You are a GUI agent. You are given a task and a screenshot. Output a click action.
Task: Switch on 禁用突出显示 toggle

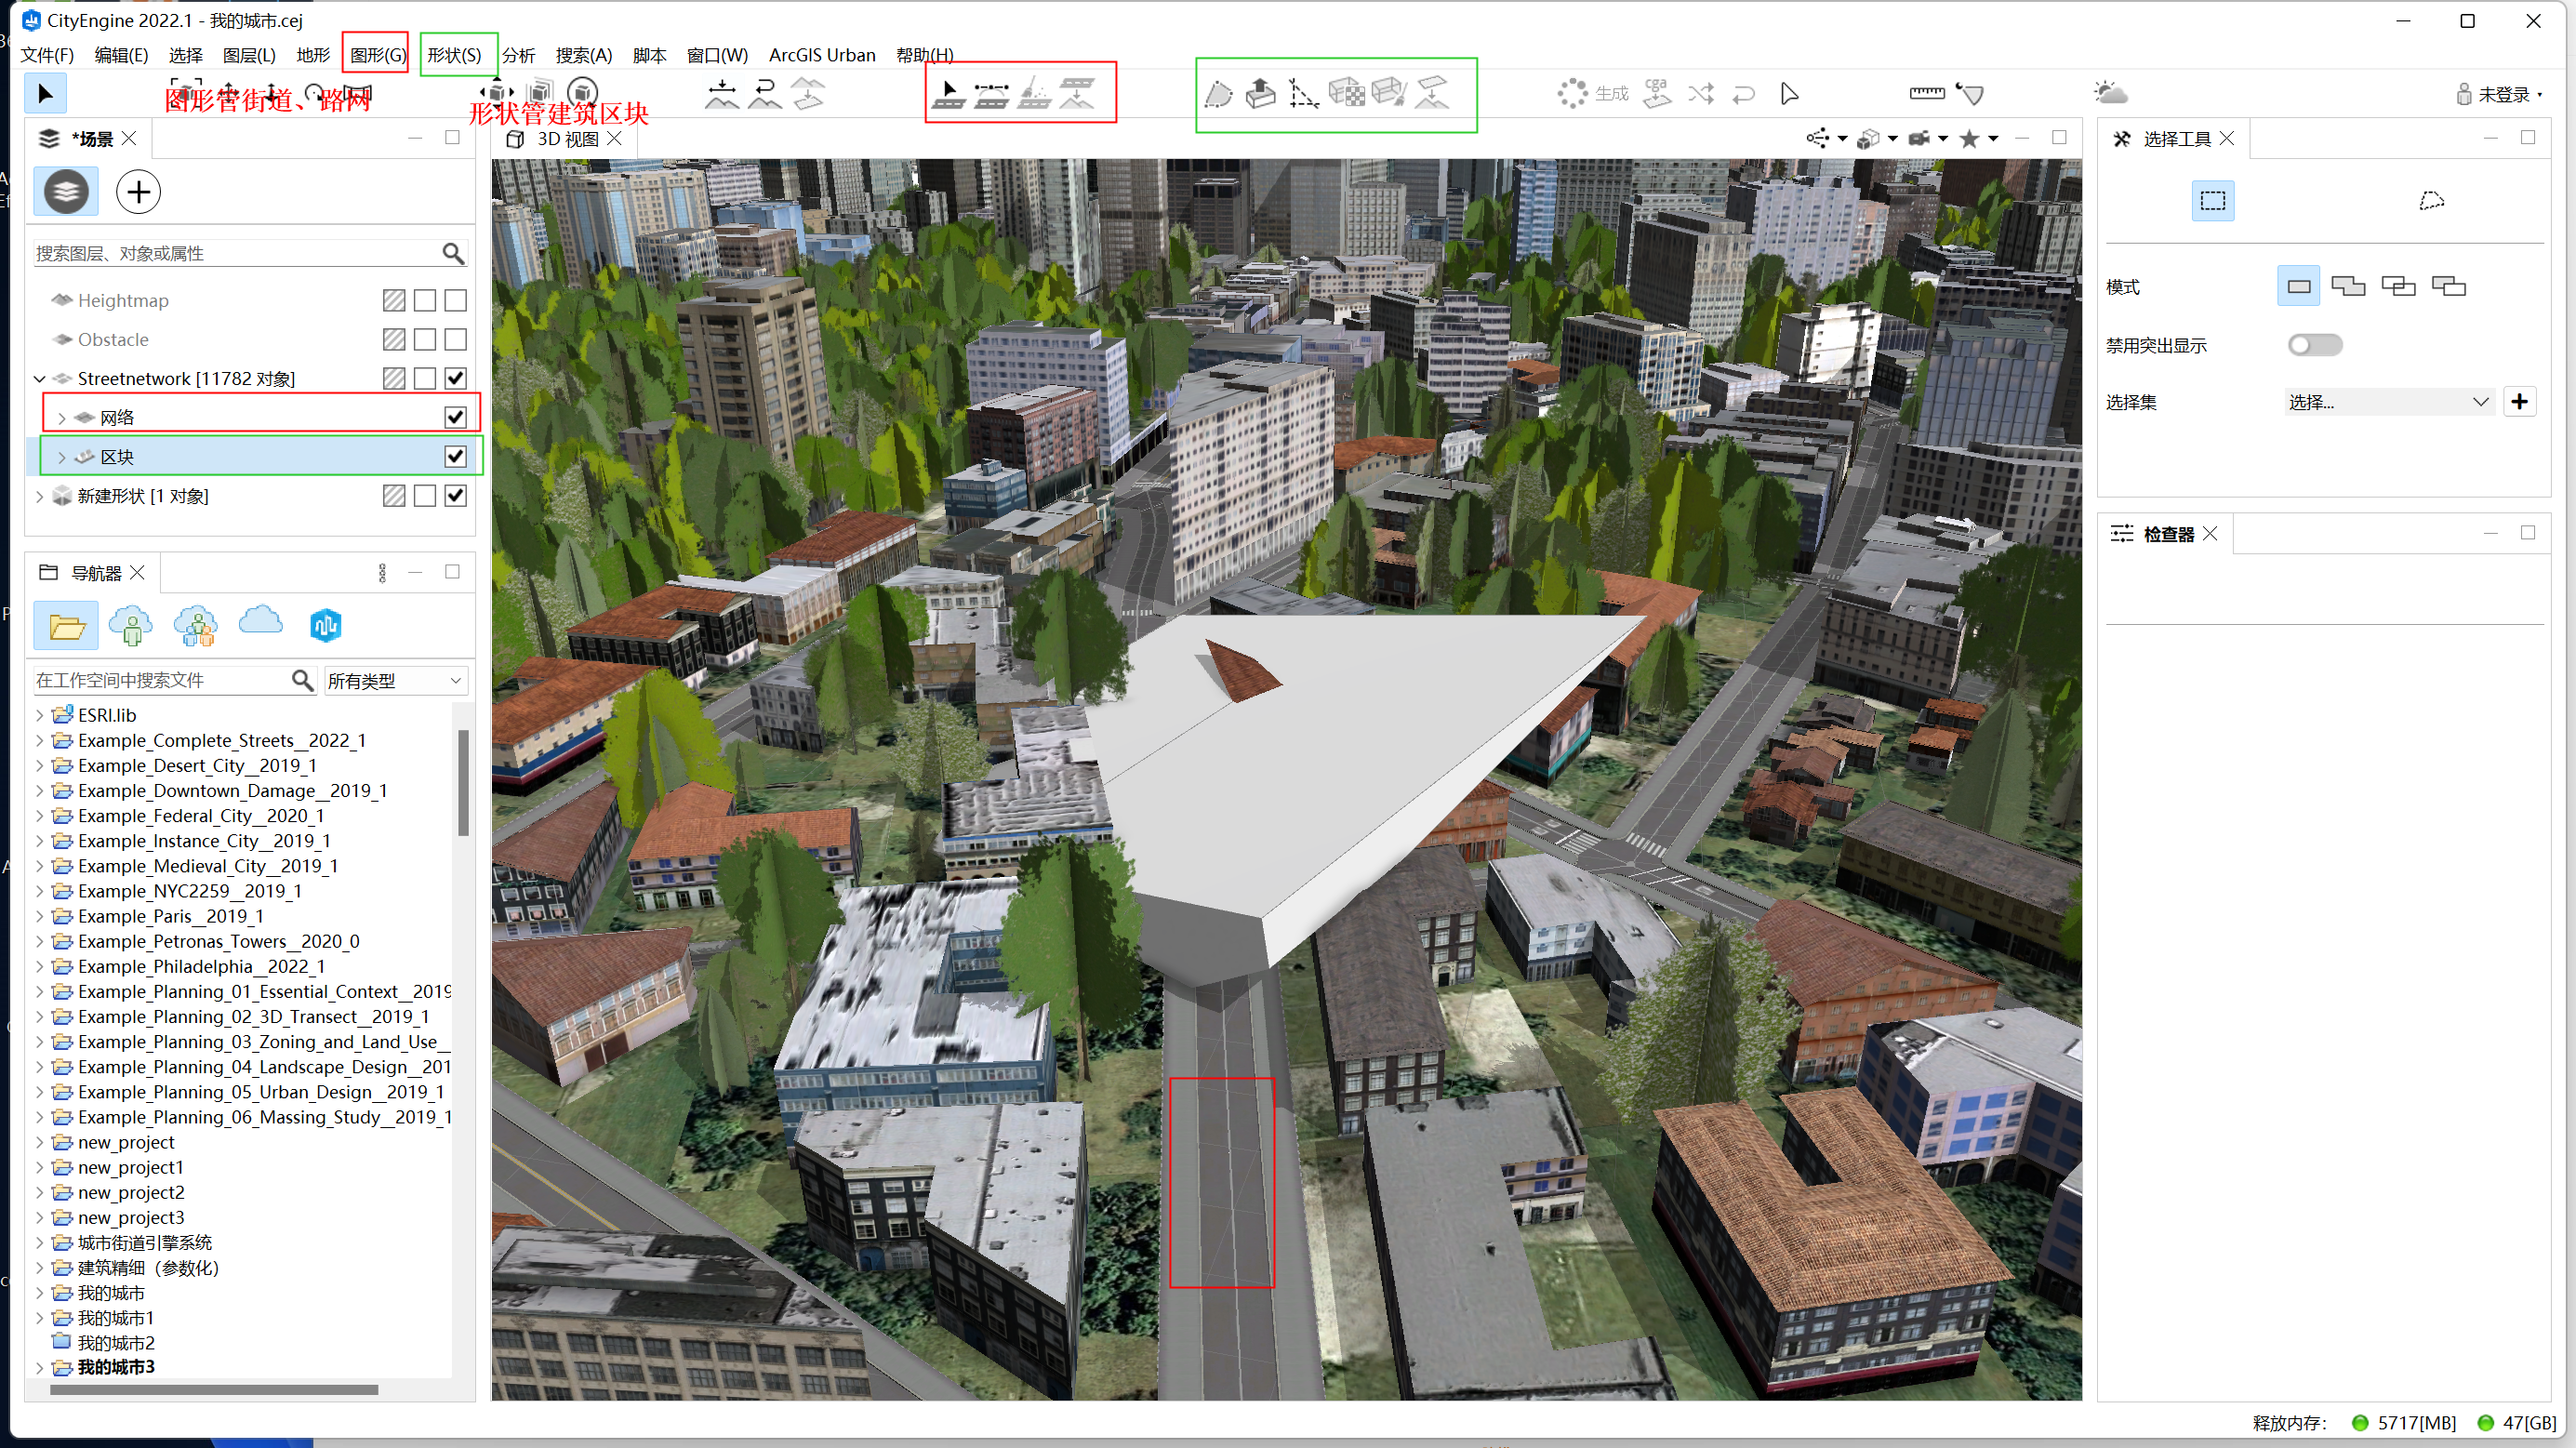[x=2314, y=345]
